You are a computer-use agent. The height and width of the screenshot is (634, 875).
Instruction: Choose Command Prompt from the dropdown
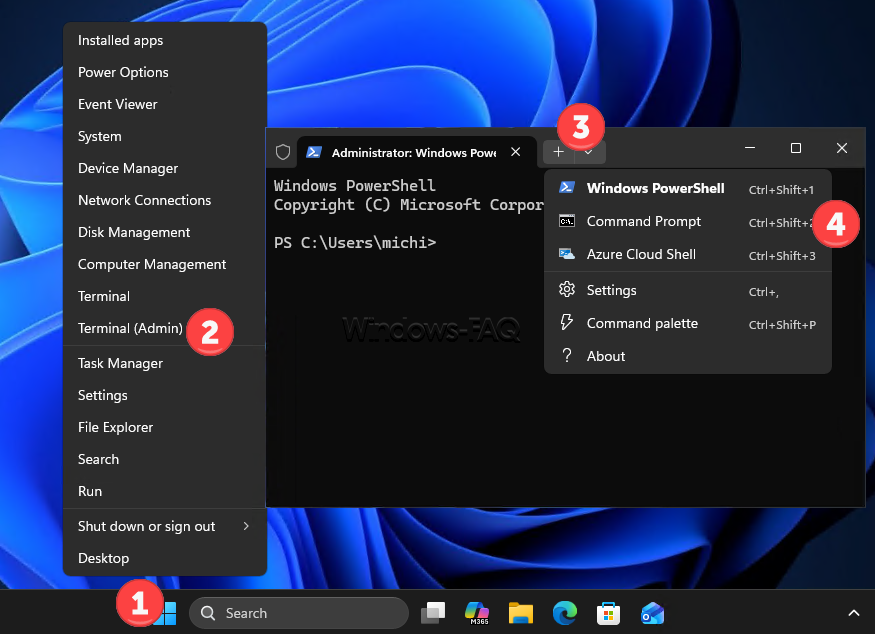(x=688, y=222)
